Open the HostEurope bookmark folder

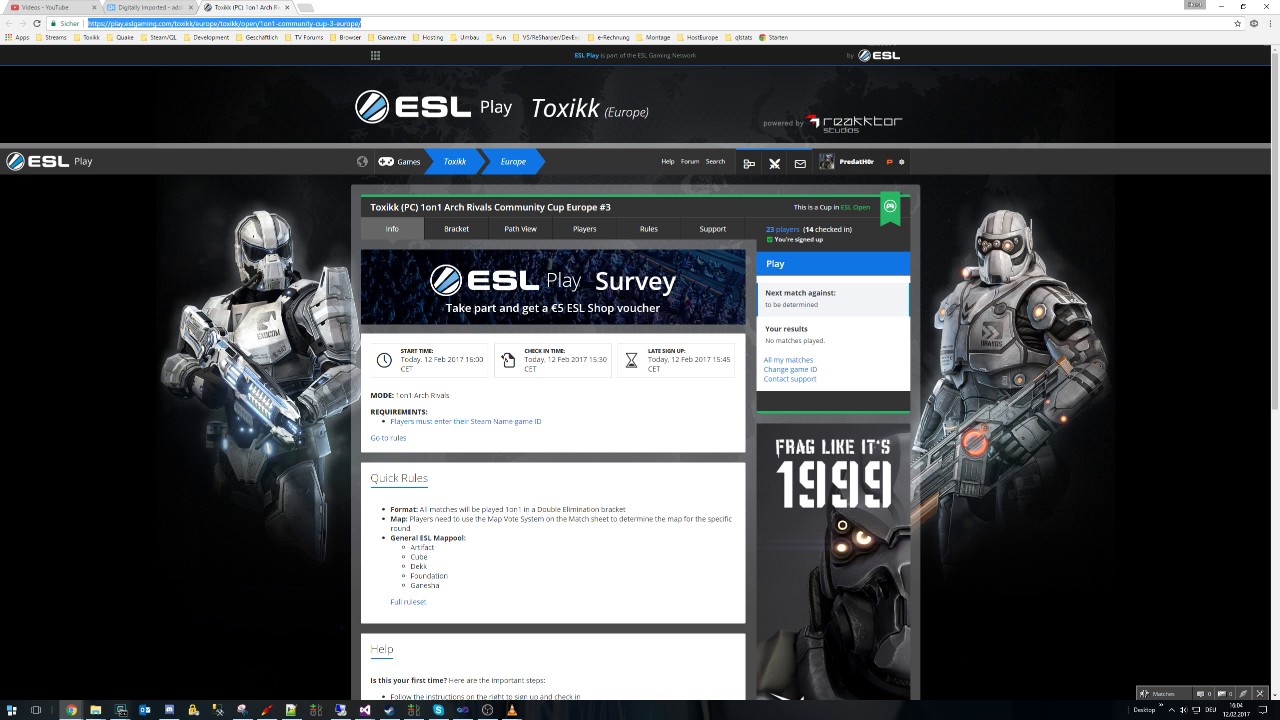coord(698,37)
